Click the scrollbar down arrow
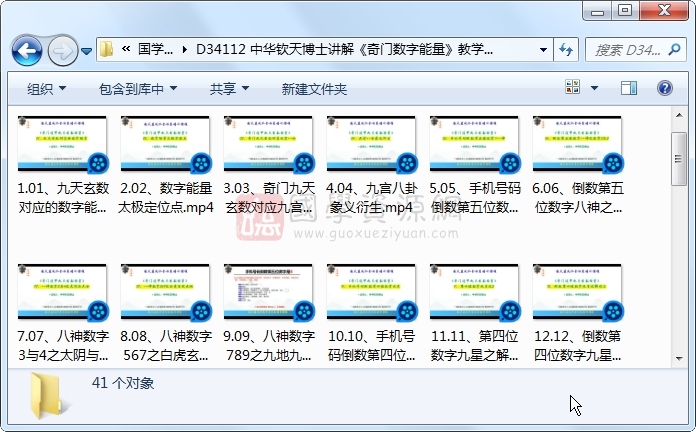The height and width of the screenshot is (432, 696). [x=679, y=358]
